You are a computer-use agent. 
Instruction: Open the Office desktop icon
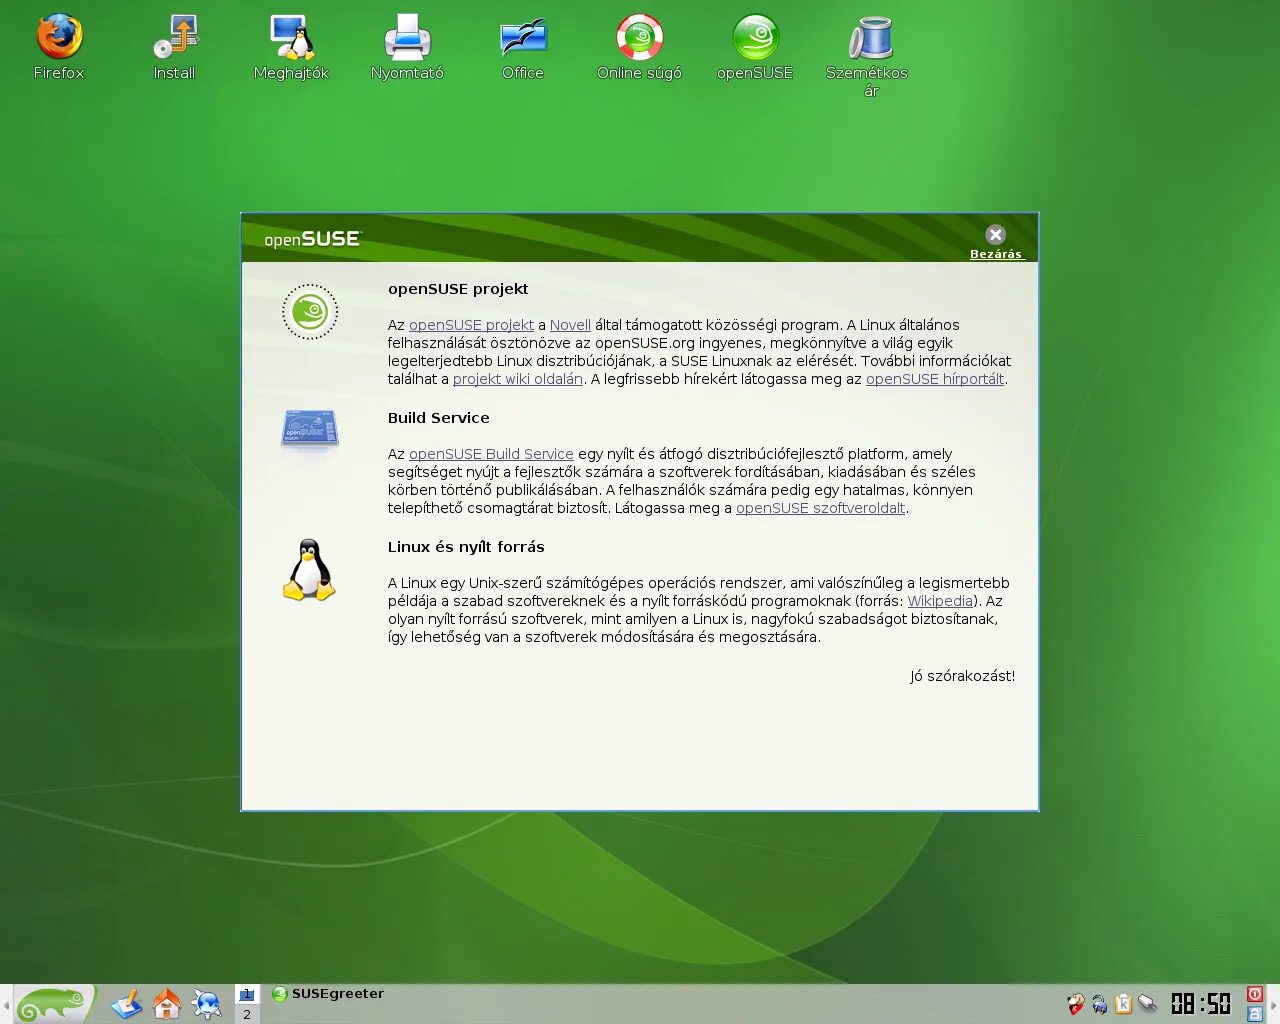523,46
